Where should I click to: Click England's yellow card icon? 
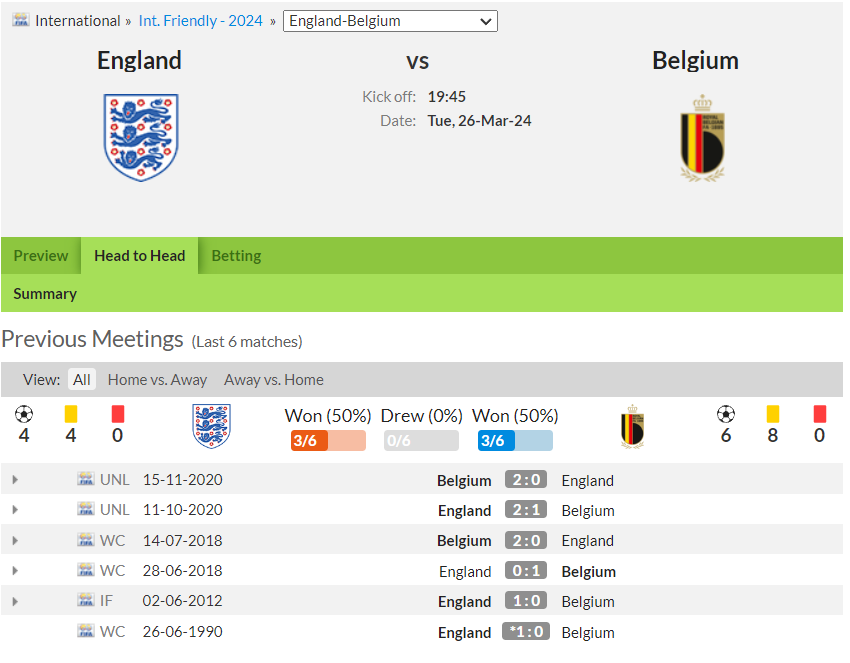click(71, 414)
